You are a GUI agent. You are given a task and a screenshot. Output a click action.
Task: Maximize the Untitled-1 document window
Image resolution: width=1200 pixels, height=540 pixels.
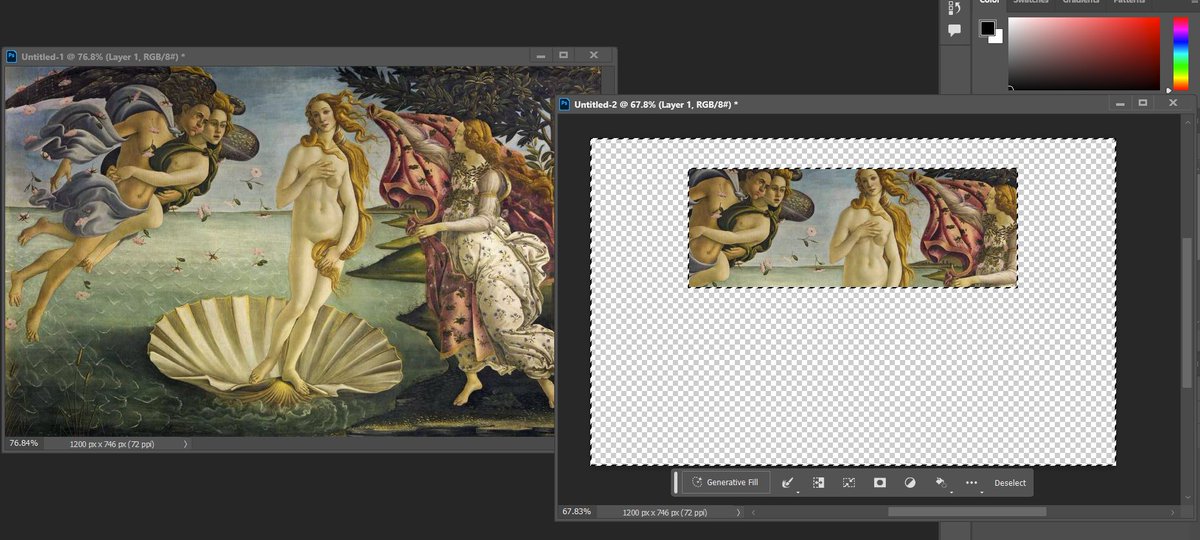point(563,55)
